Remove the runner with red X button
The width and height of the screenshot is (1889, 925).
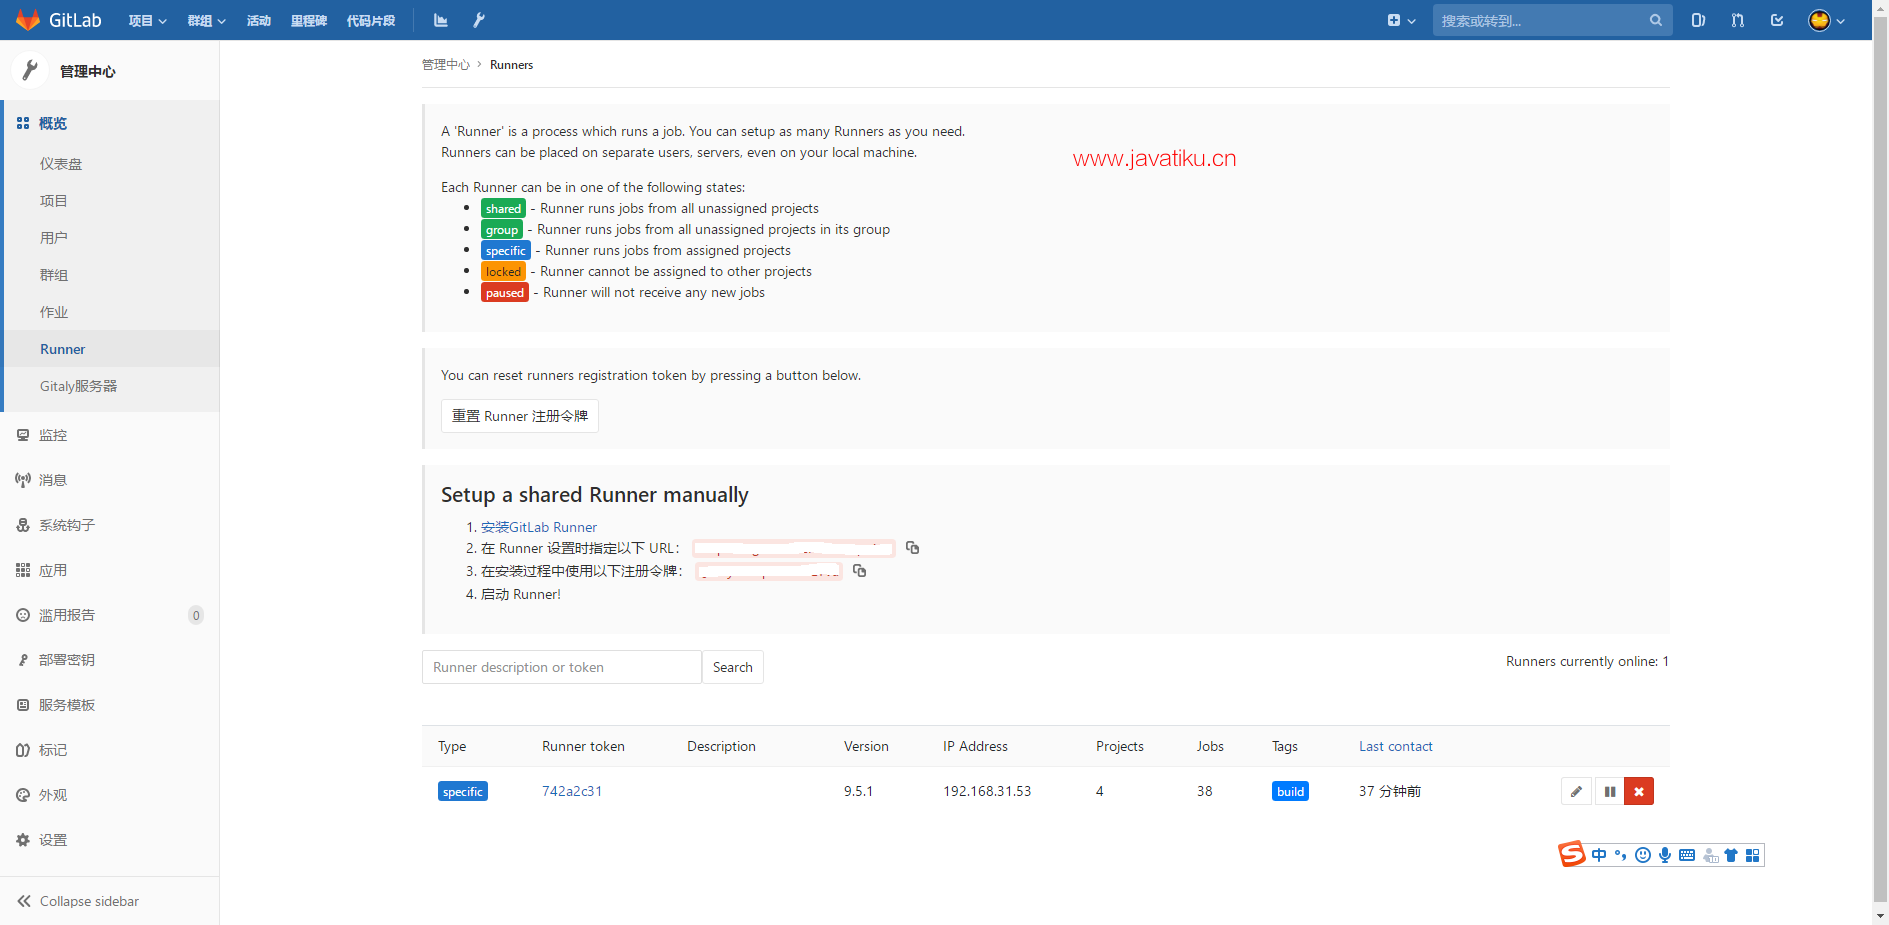point(1639,791)
